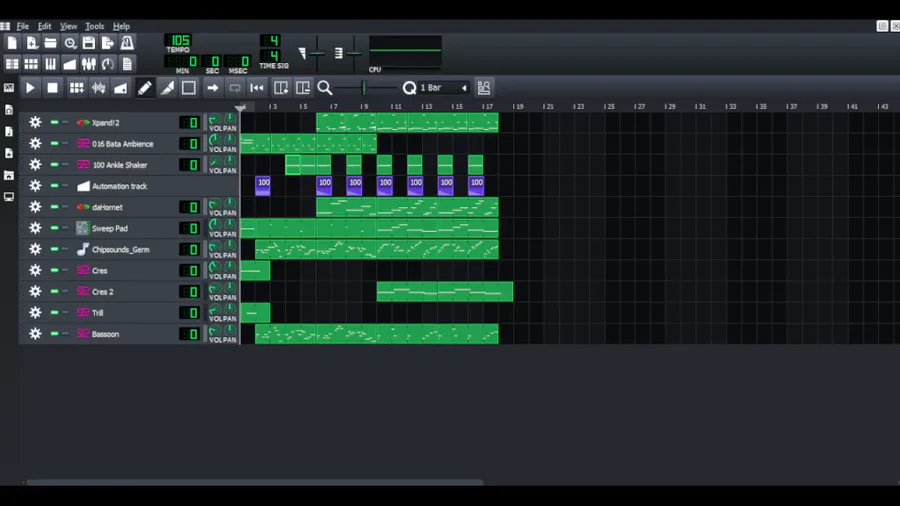Open the Project Notes icon
Viewport: 900px width, 506px height.
[x=127, y=64]
